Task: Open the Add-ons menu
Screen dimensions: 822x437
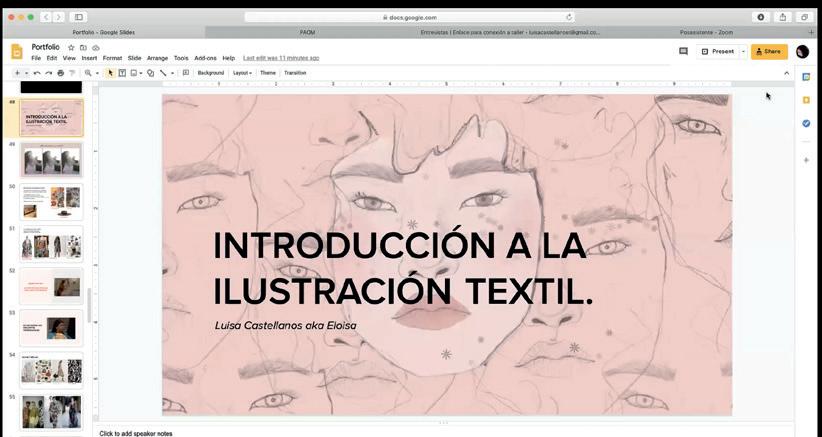Action: point(205,58)
